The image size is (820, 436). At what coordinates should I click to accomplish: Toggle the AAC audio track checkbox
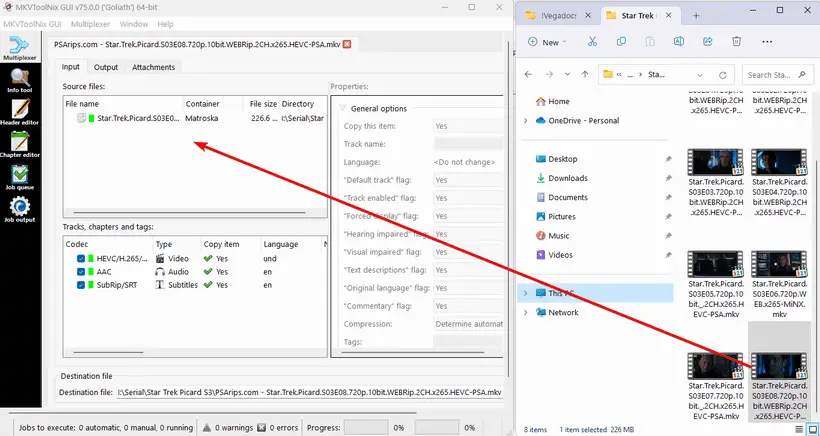(81, 272)
